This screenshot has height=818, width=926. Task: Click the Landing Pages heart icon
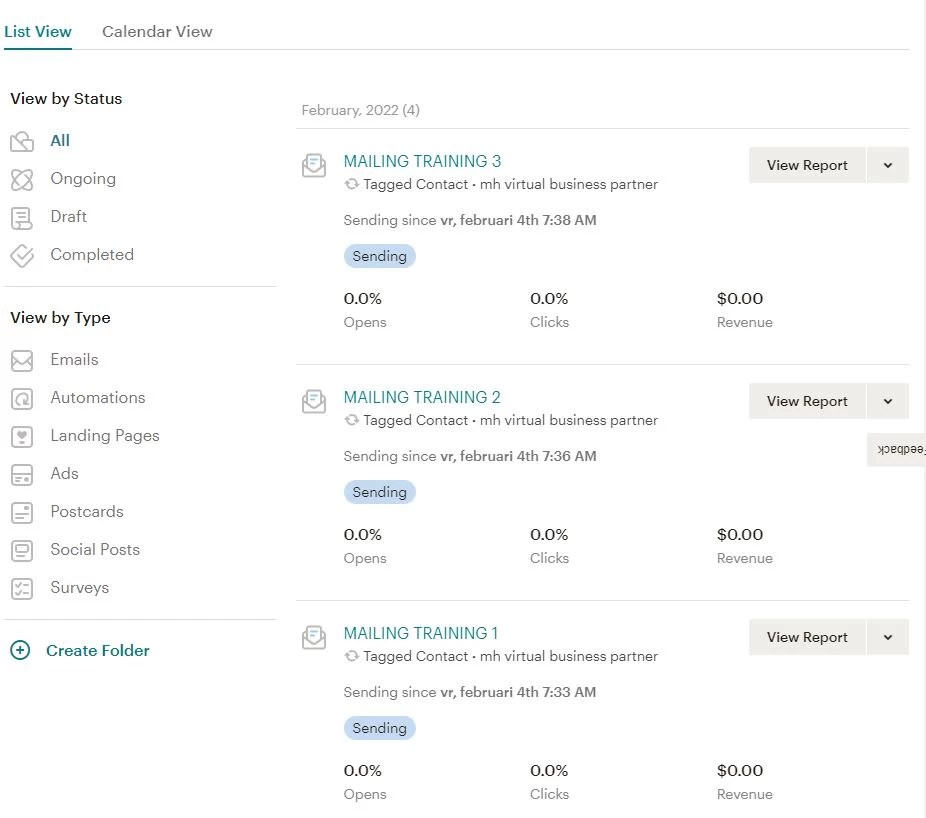pyautogui.click(x=22, y=436)
